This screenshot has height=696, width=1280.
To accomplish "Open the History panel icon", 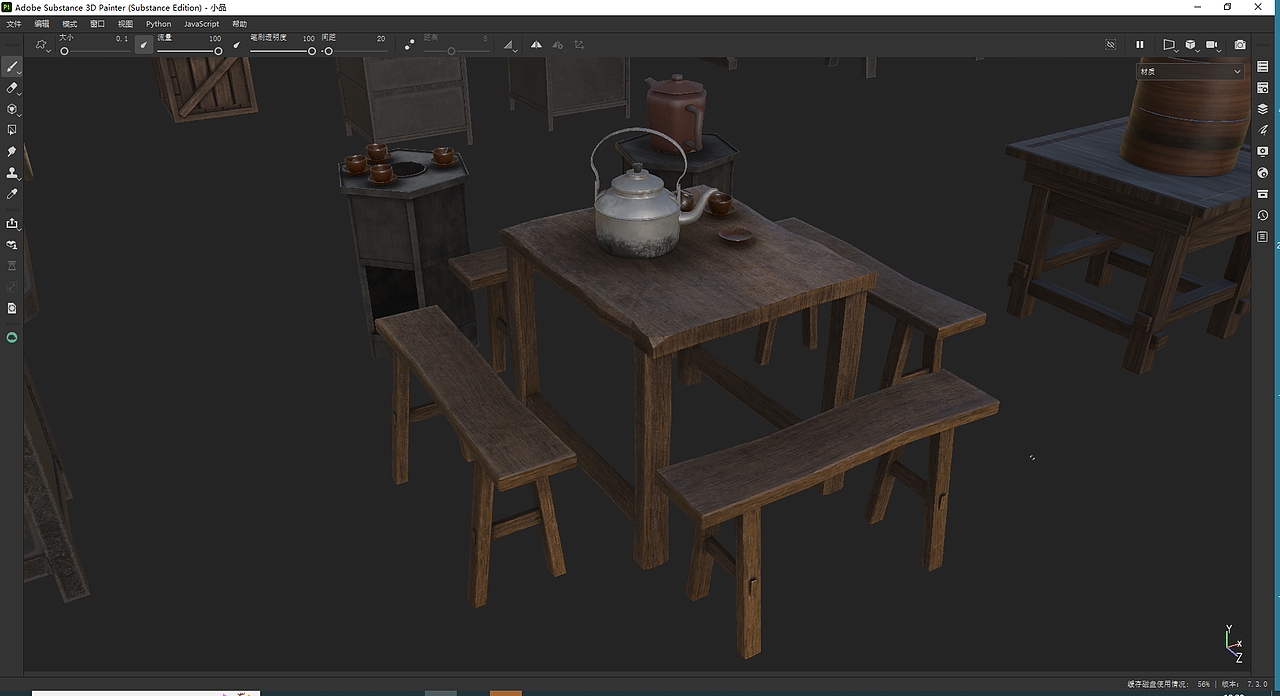I will pos(1263,215).
